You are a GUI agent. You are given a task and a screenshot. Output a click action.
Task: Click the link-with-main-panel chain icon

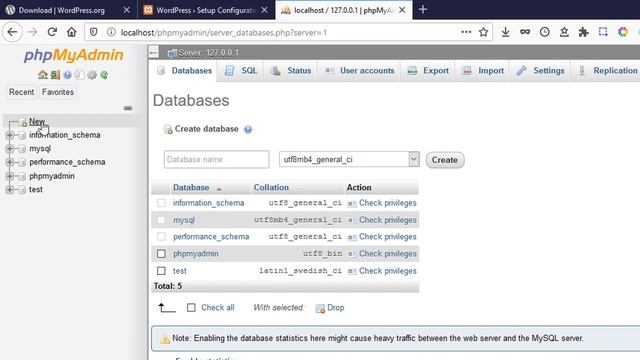(x=128, y=108)
